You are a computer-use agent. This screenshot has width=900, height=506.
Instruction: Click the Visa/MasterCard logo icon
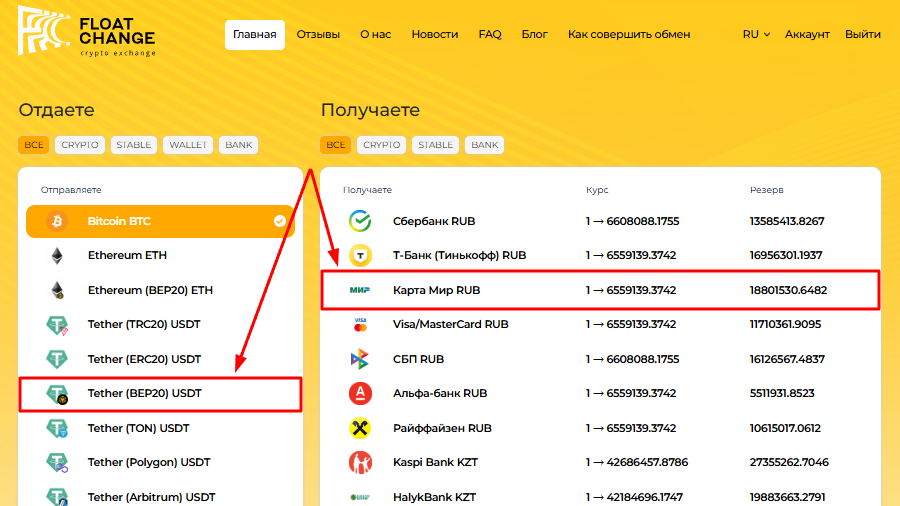[x=360, y=324]
